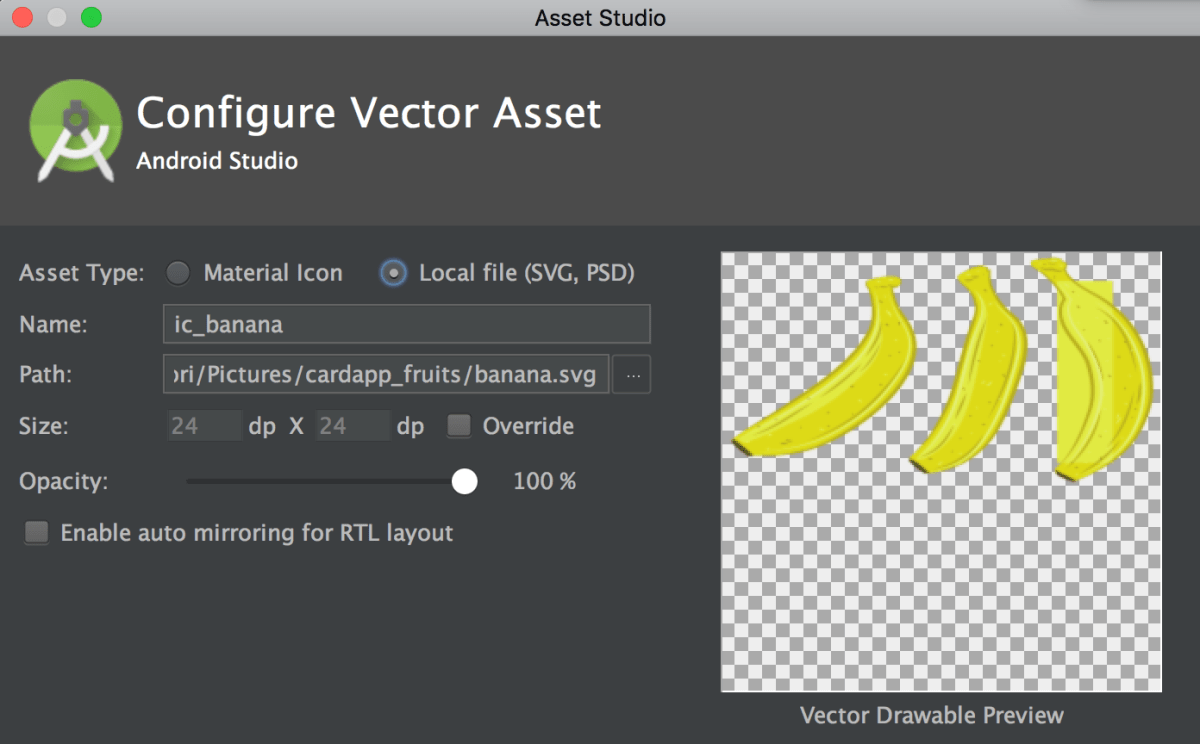Click the Vector Drawable Preview caption

point(931,715)
